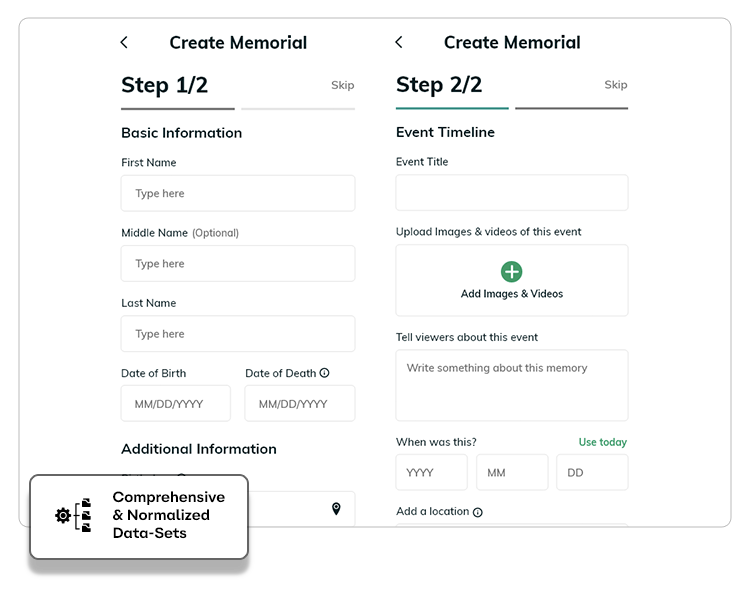Screen dimensions: 750x600
Task: Select the Date of Birth field
Action: (176, 404)
